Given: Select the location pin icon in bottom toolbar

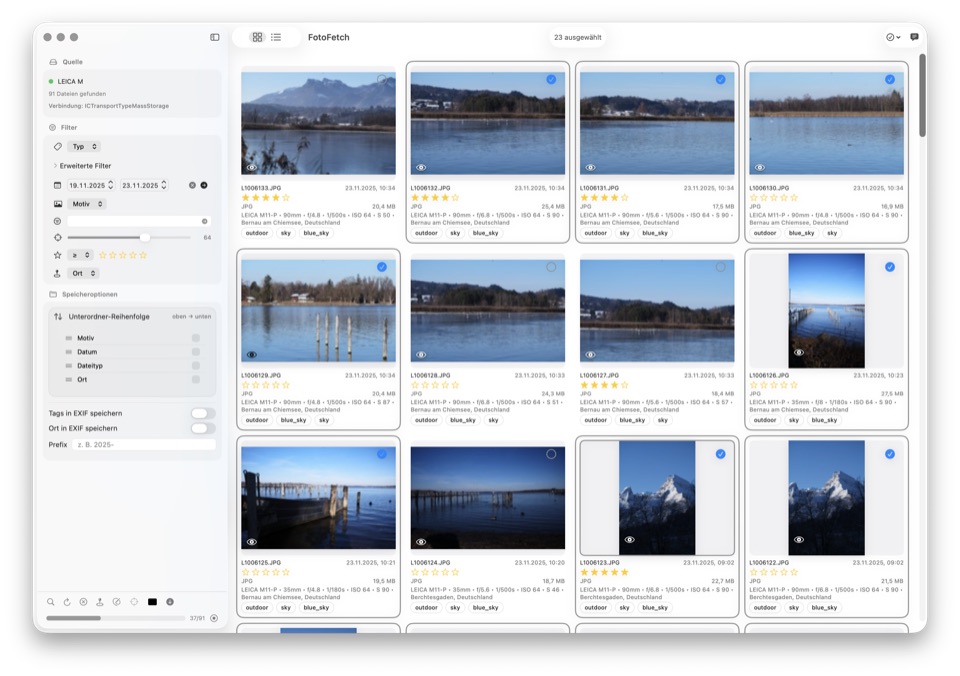Looking at the screenshot, I should tap(101, 603).
